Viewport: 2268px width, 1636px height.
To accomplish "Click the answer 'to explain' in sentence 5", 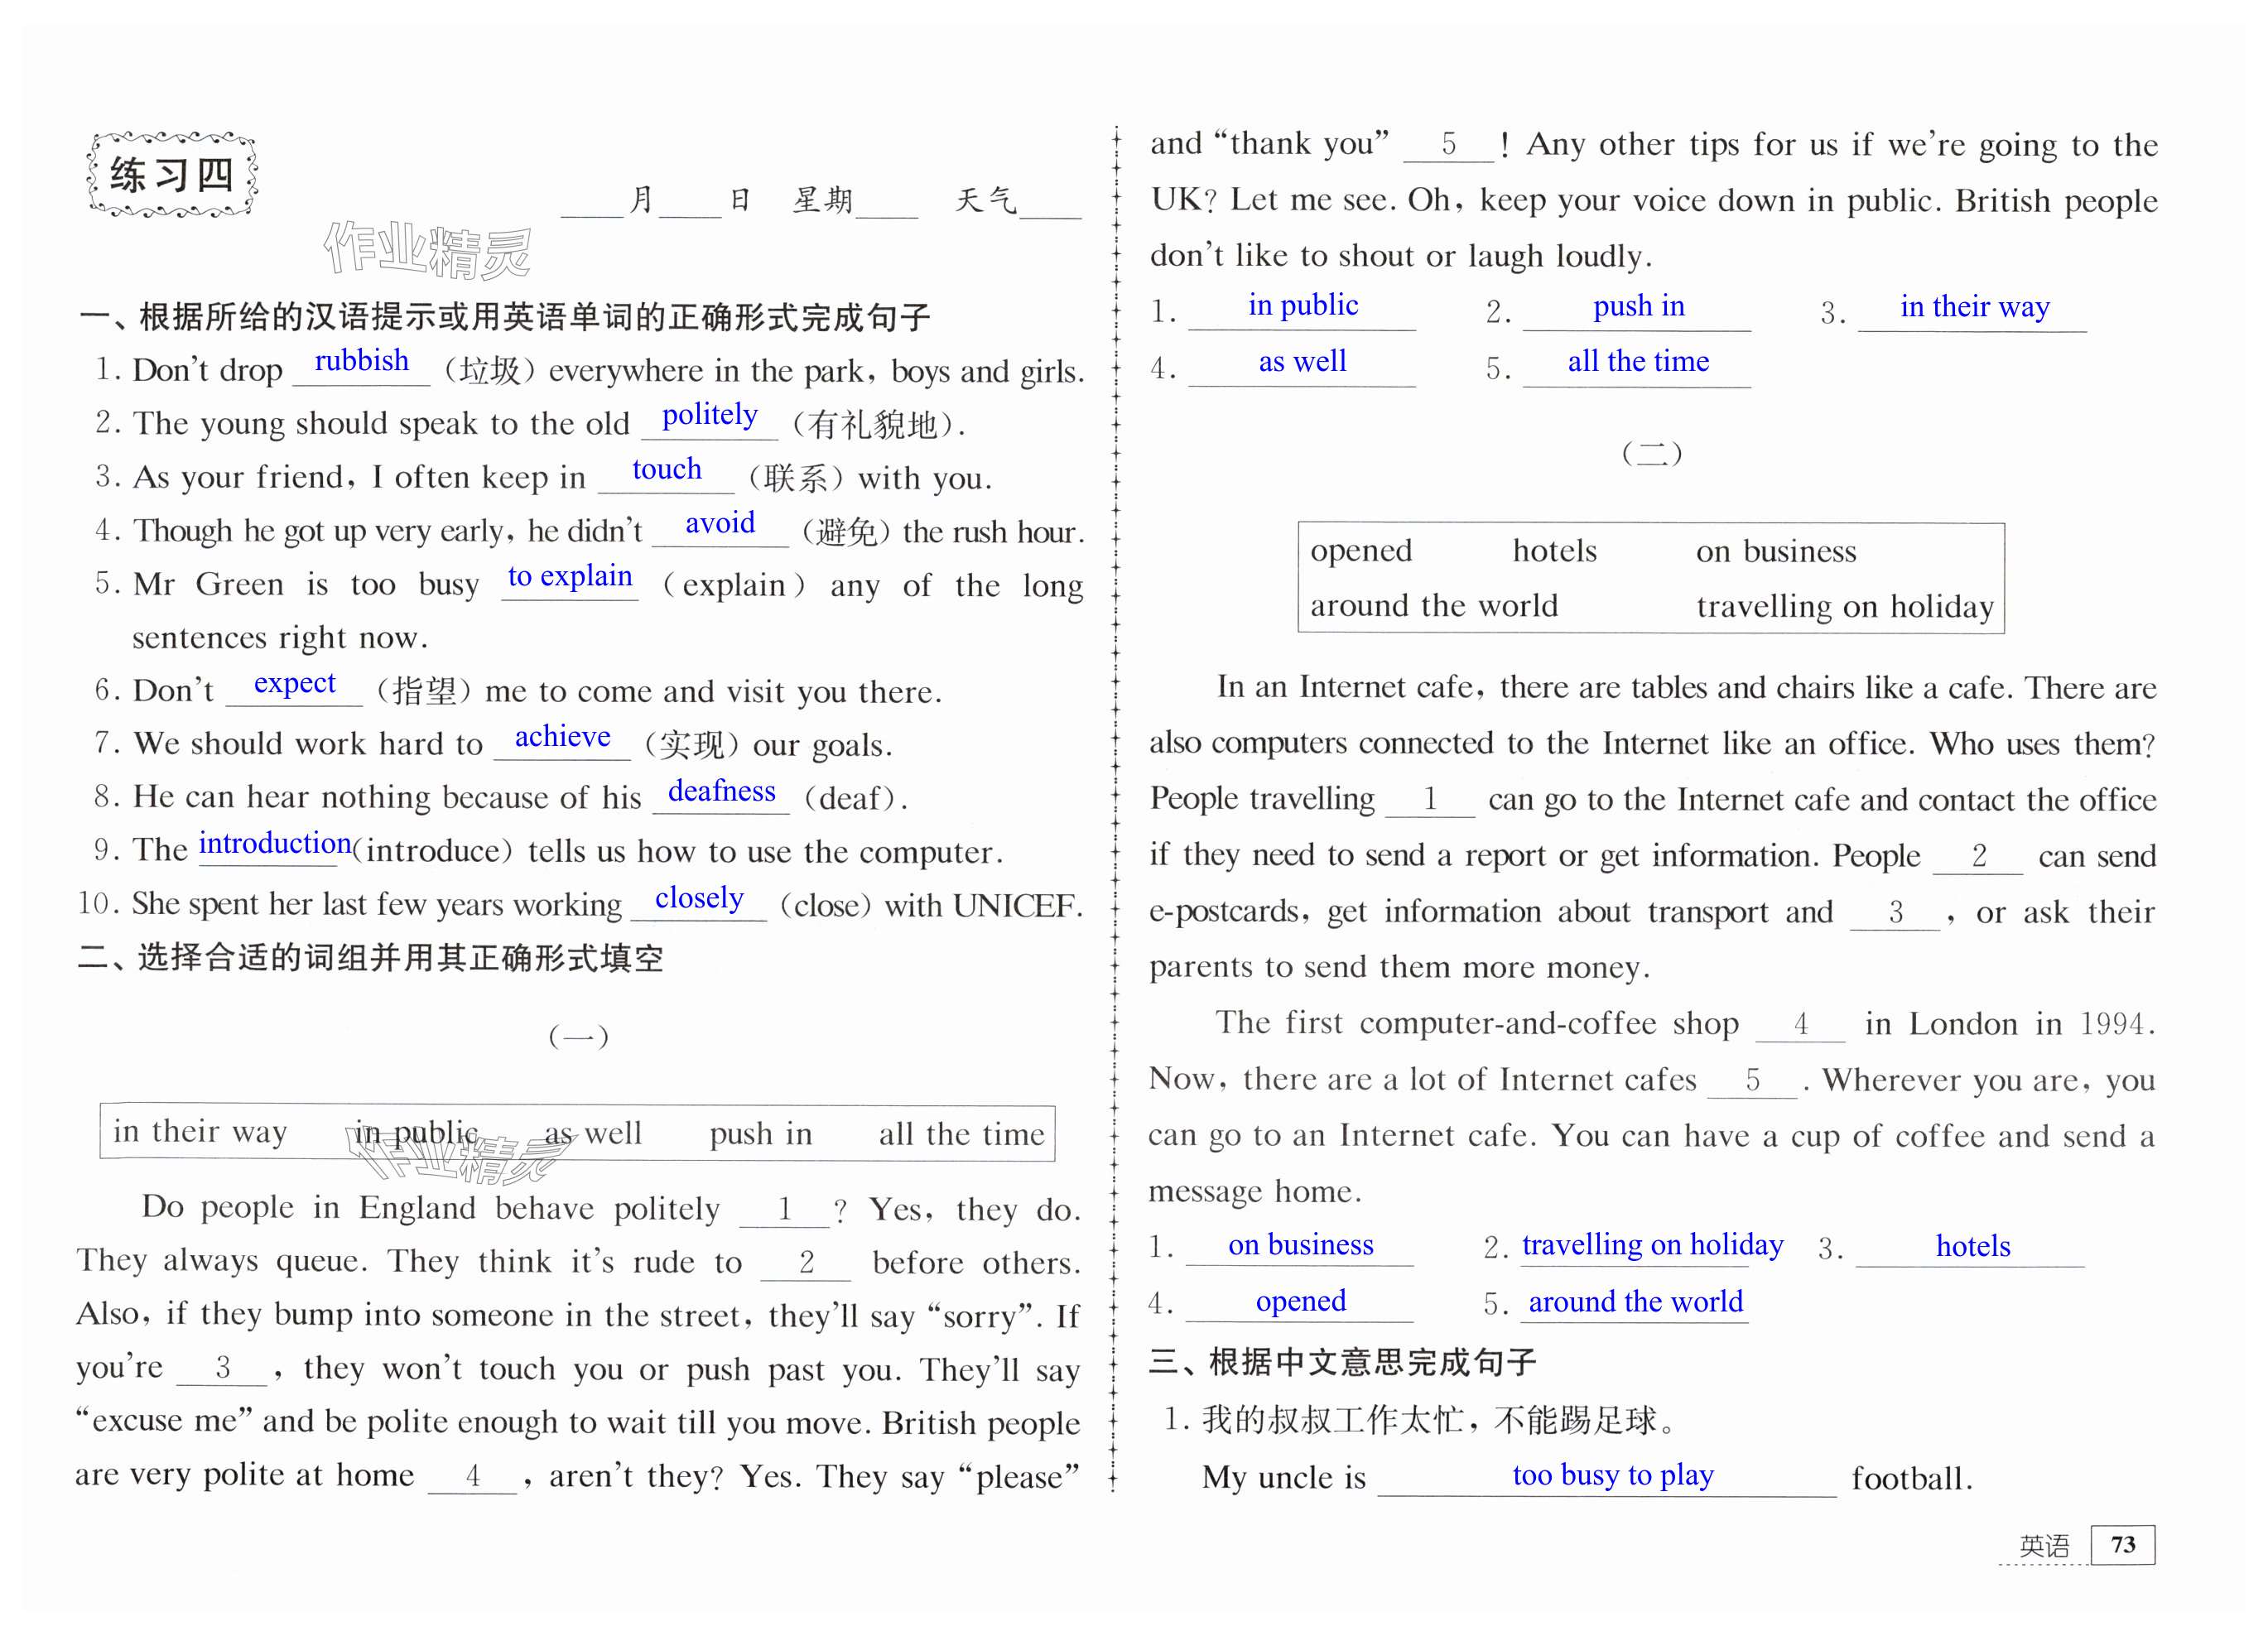I will tap(570, 576).
